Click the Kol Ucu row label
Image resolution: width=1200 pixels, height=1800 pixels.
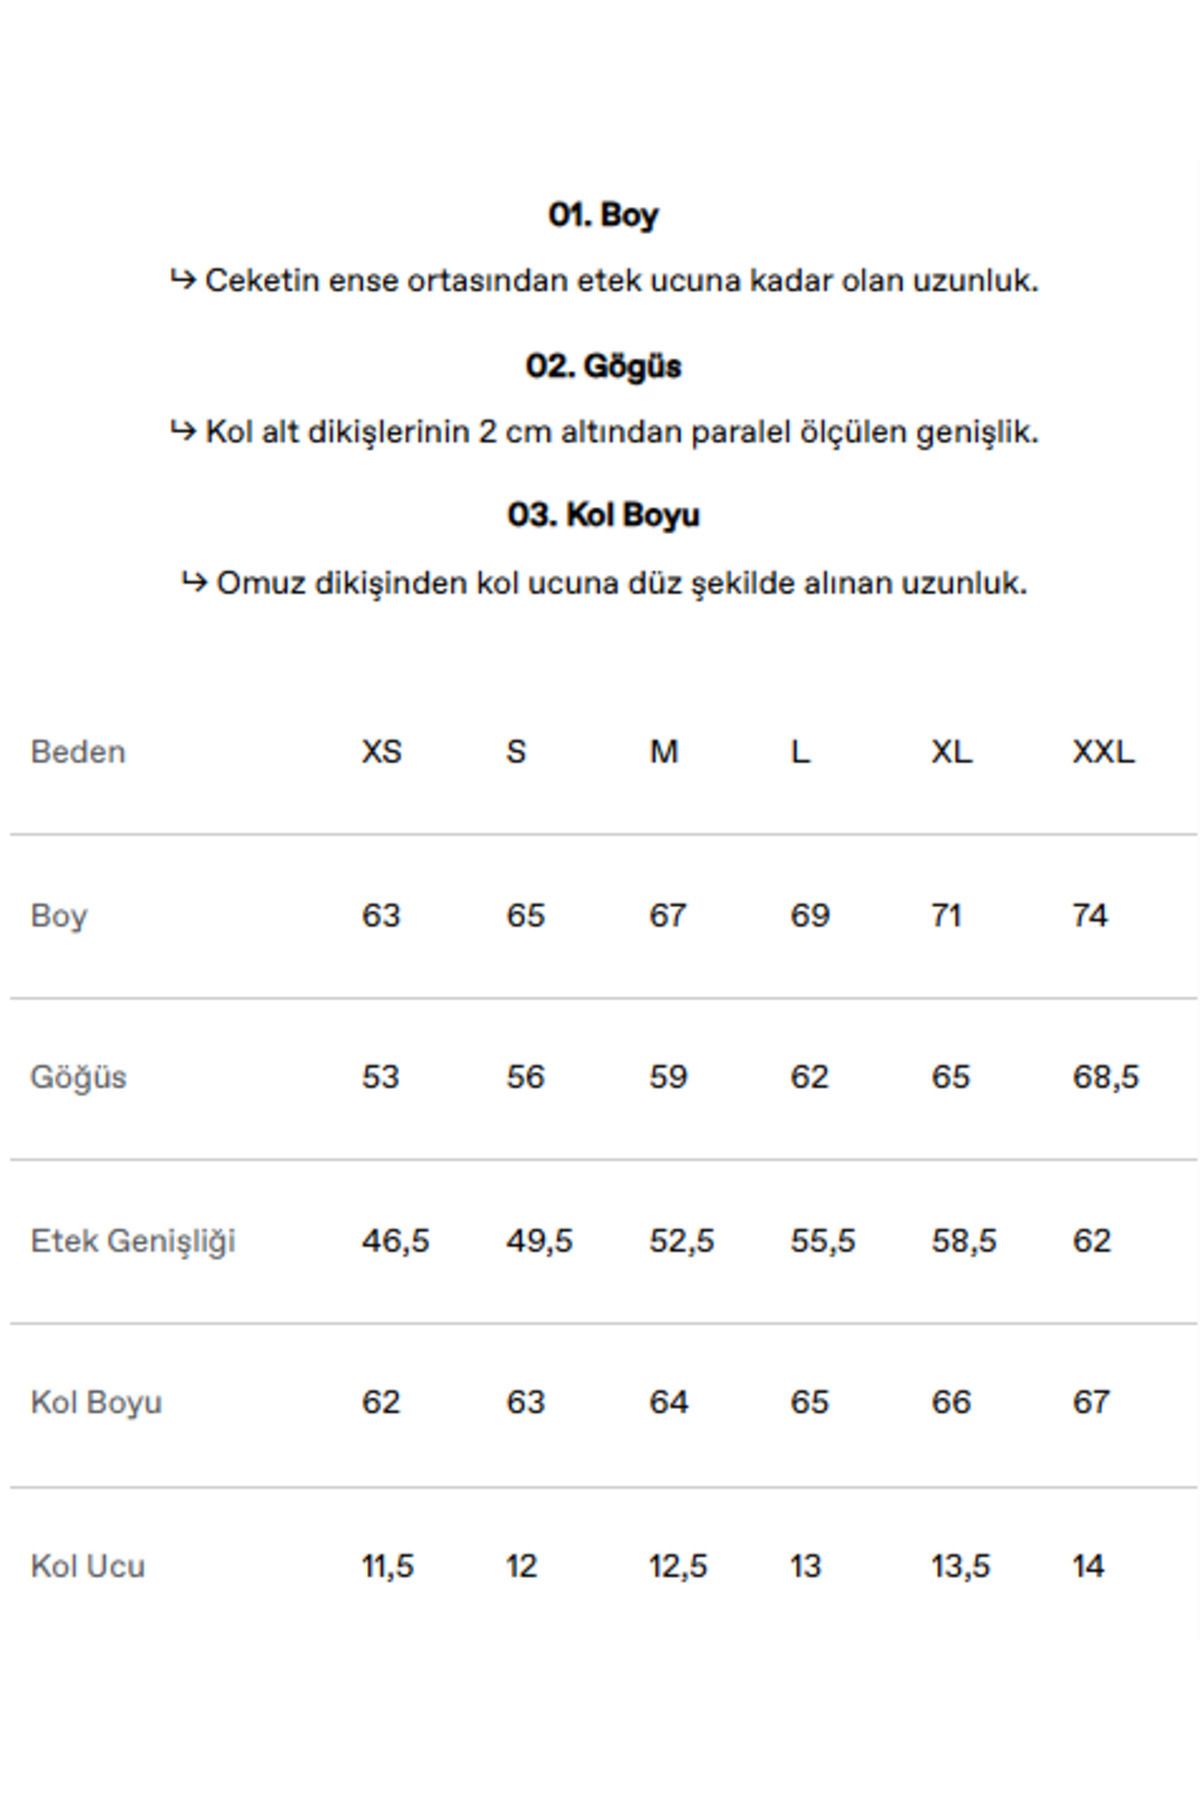(x=88, y=1565)
